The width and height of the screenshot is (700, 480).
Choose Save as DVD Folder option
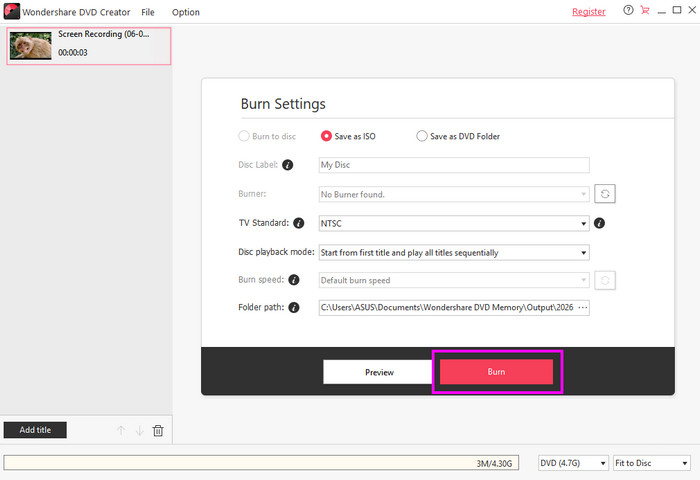[x=458, y=136]
